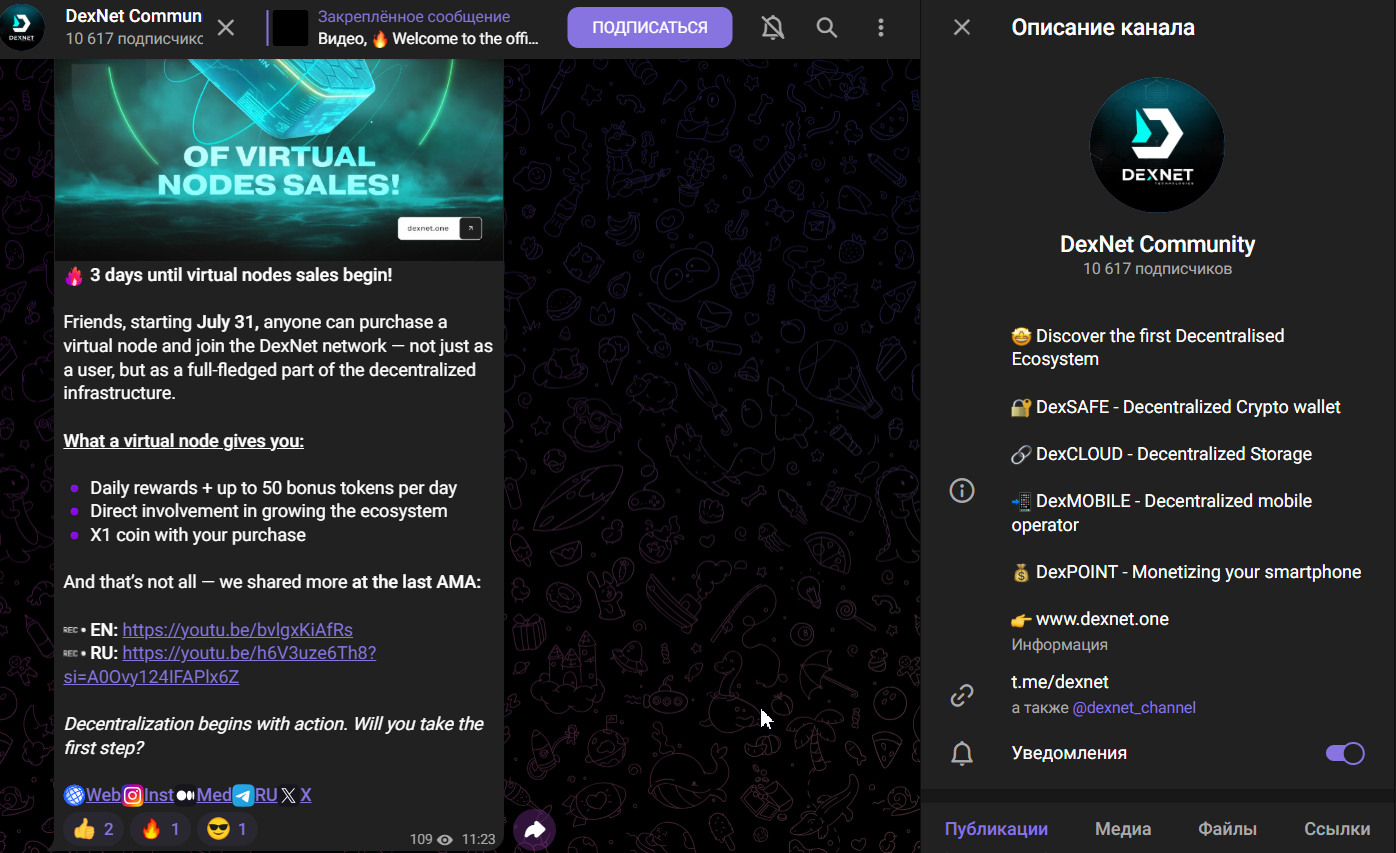Click the 109 views counter
Viewport: 1396px width, 853px height.
coord(431,839)
